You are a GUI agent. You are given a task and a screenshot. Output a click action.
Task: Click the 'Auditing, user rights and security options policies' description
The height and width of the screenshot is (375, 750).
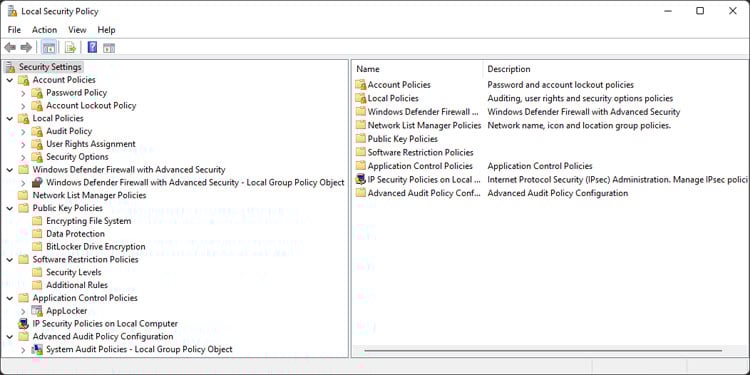[x=580, y=99]
